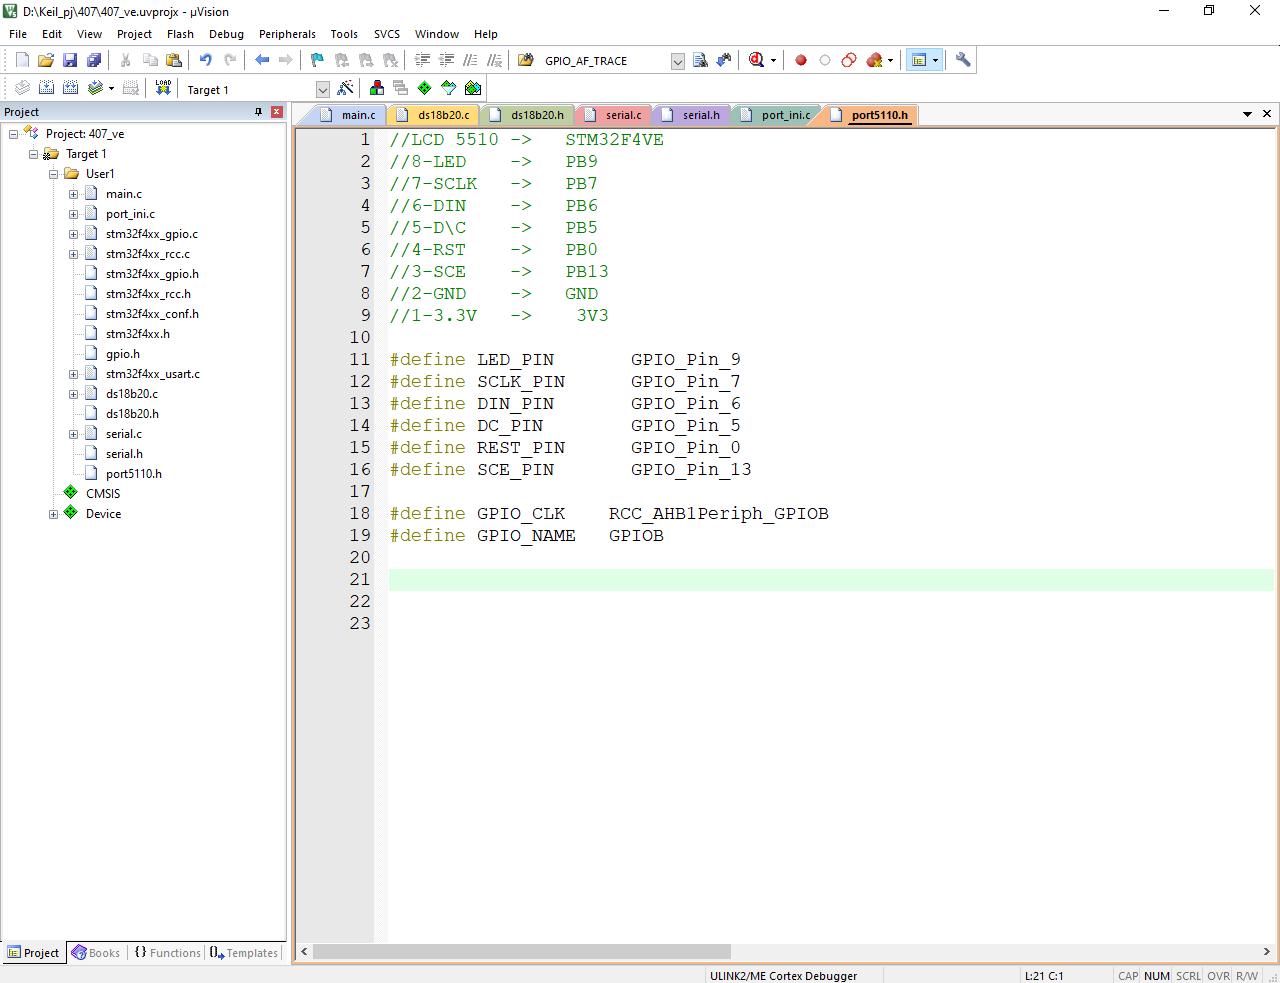This screenshot has height=983, width=1280.
Task: Build the target files
Action: click(46, 88)
